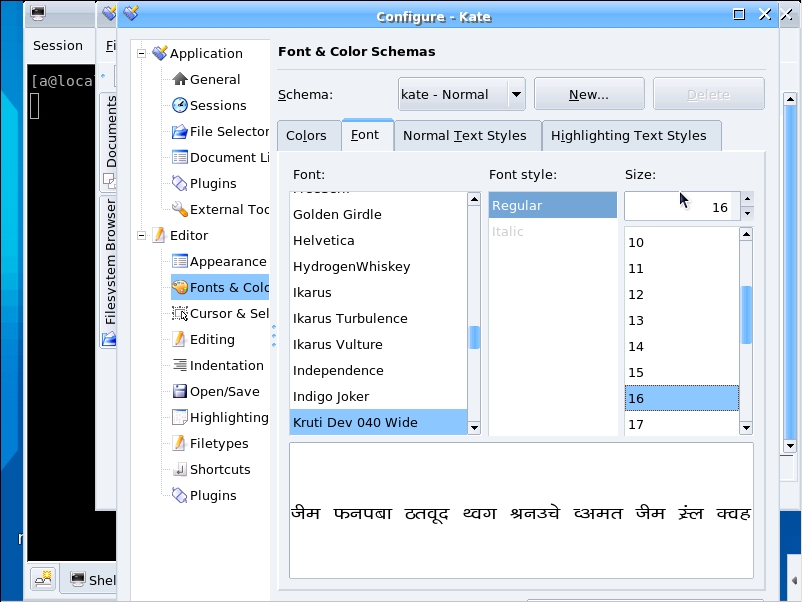
Task: Select Application Plugins icon under External Tools
Action: (x=180, y=183)
